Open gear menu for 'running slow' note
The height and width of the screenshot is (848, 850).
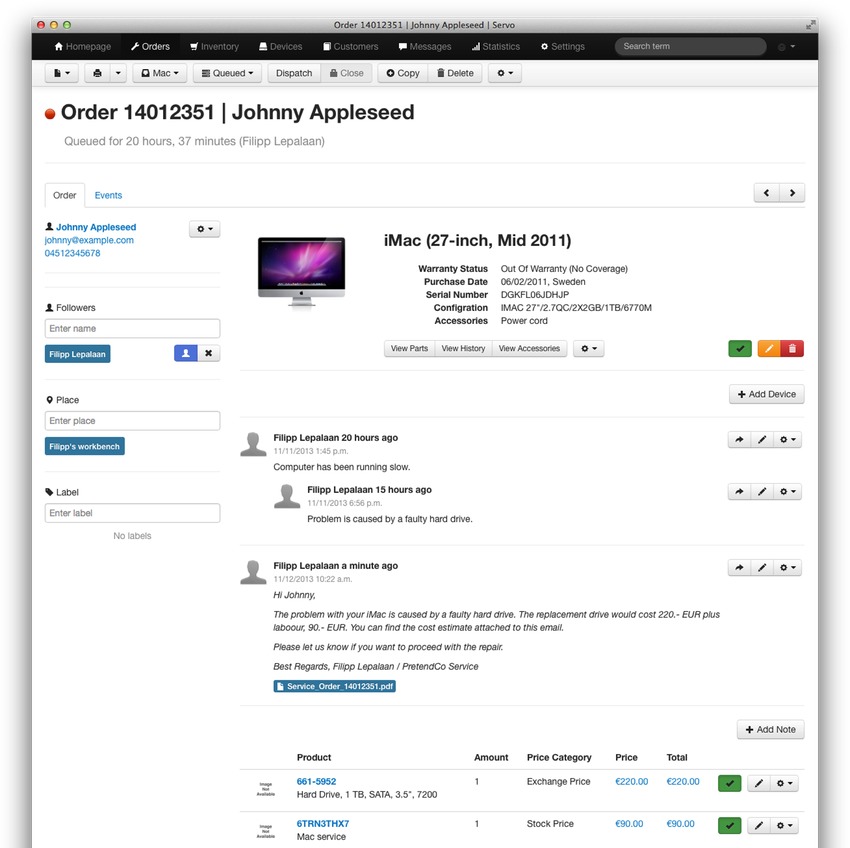point(788,439)
